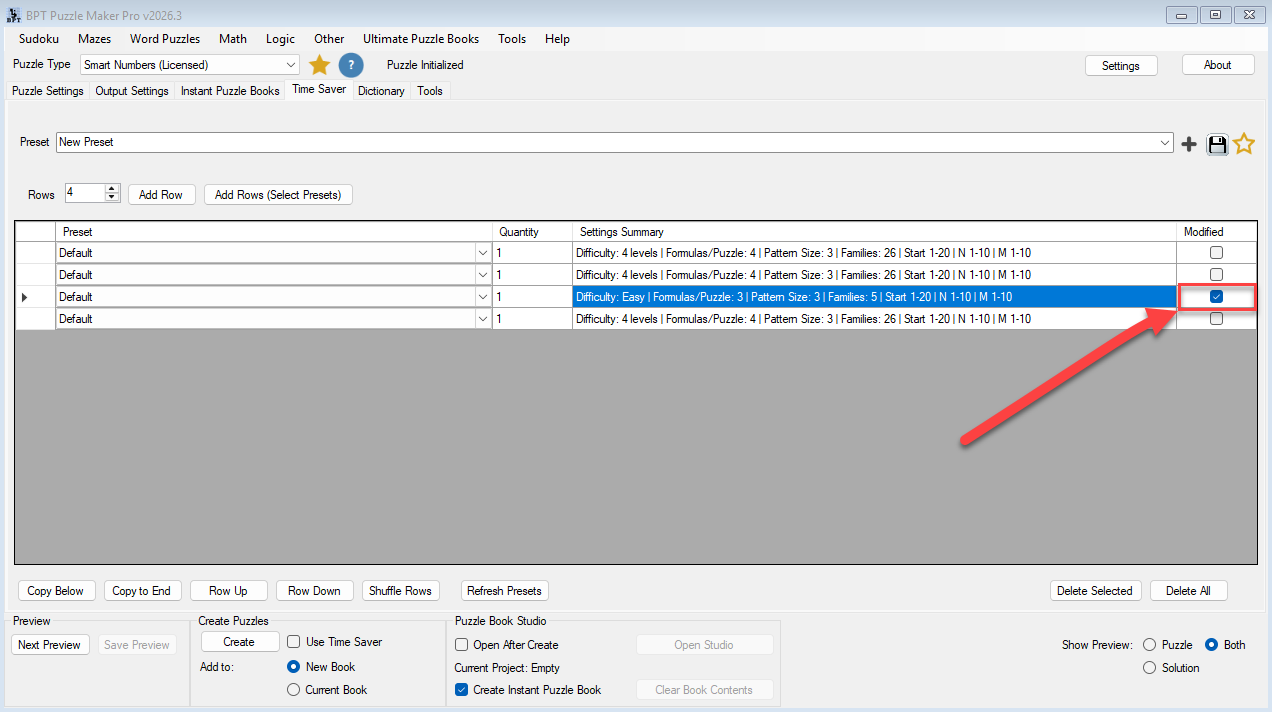Click the Row Down button
This screenshot has height=712, width=1272.
click(x=314, y=591)
